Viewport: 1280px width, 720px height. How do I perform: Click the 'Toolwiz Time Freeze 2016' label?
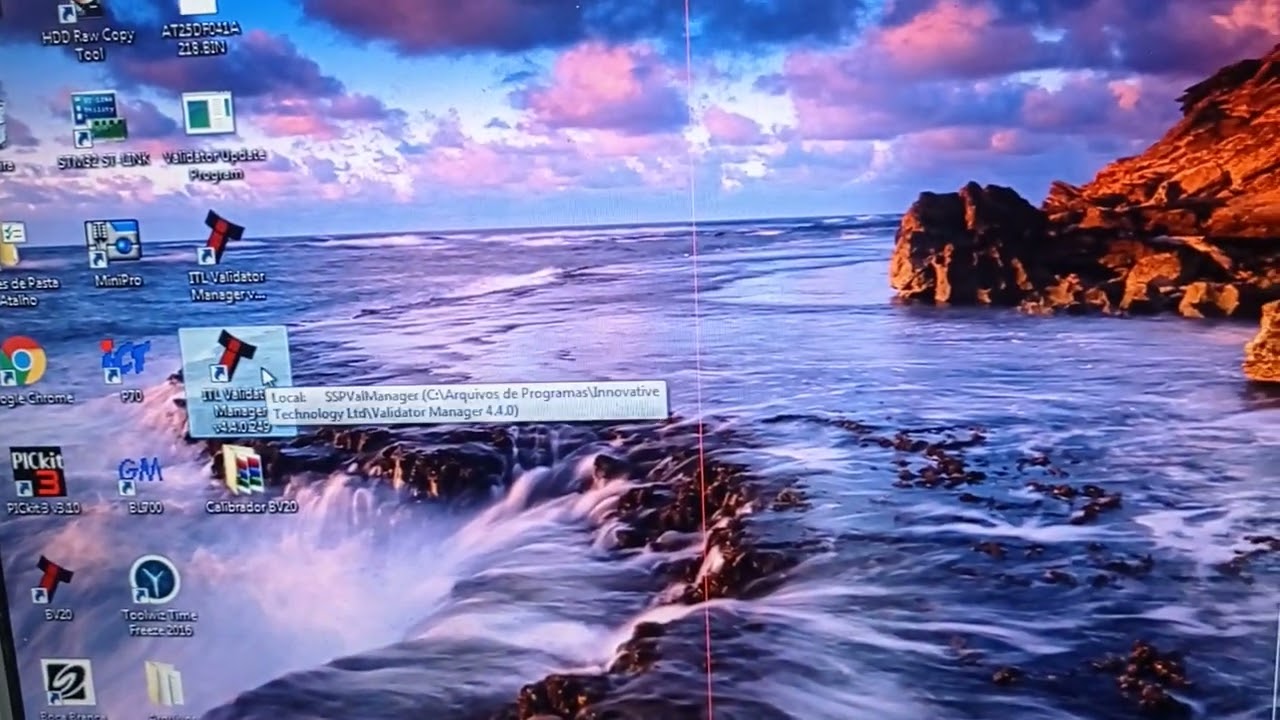click(160, 622)
